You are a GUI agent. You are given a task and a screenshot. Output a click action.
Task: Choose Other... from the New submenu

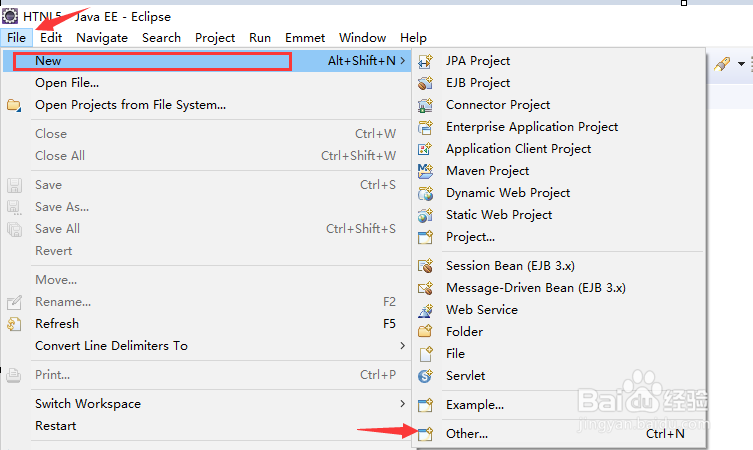point(467,434)
